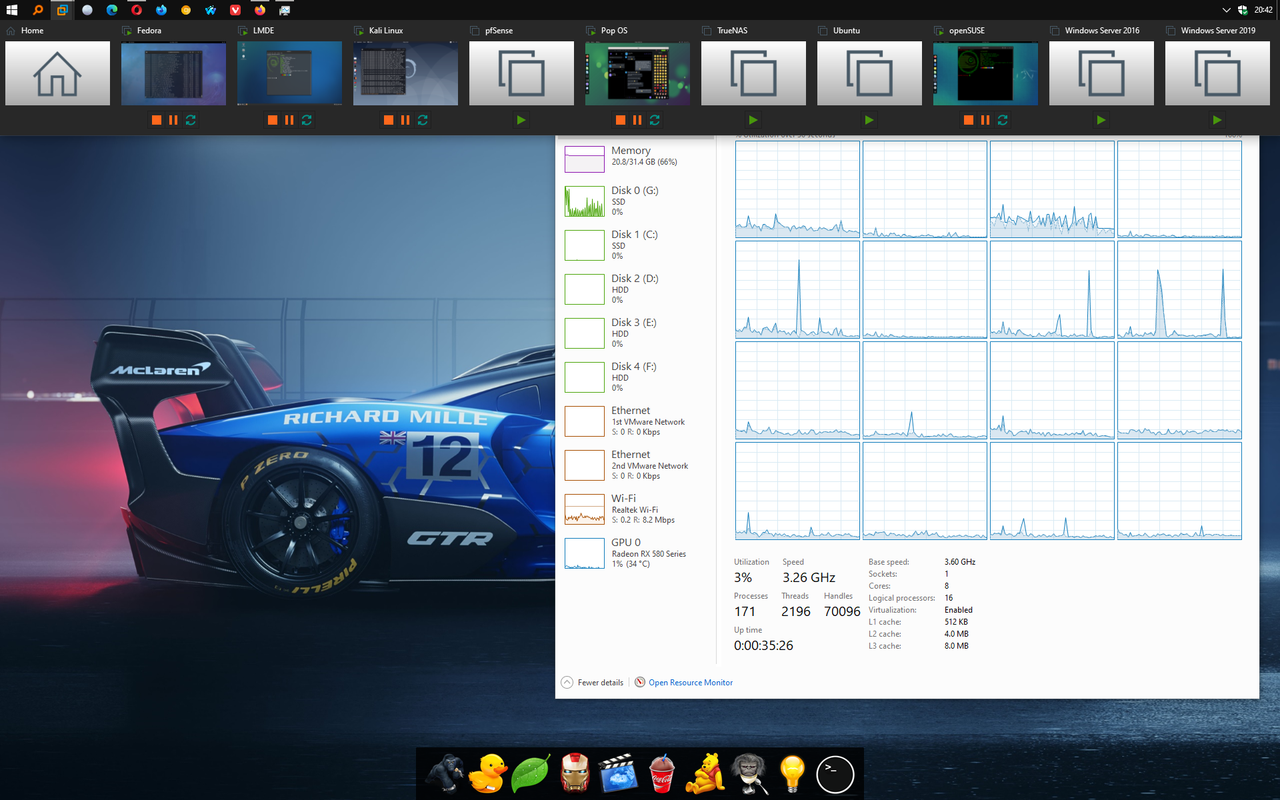Restart the LMDE virtual machine
This screenshot has height=800, width=1280.
coord(306,120)
